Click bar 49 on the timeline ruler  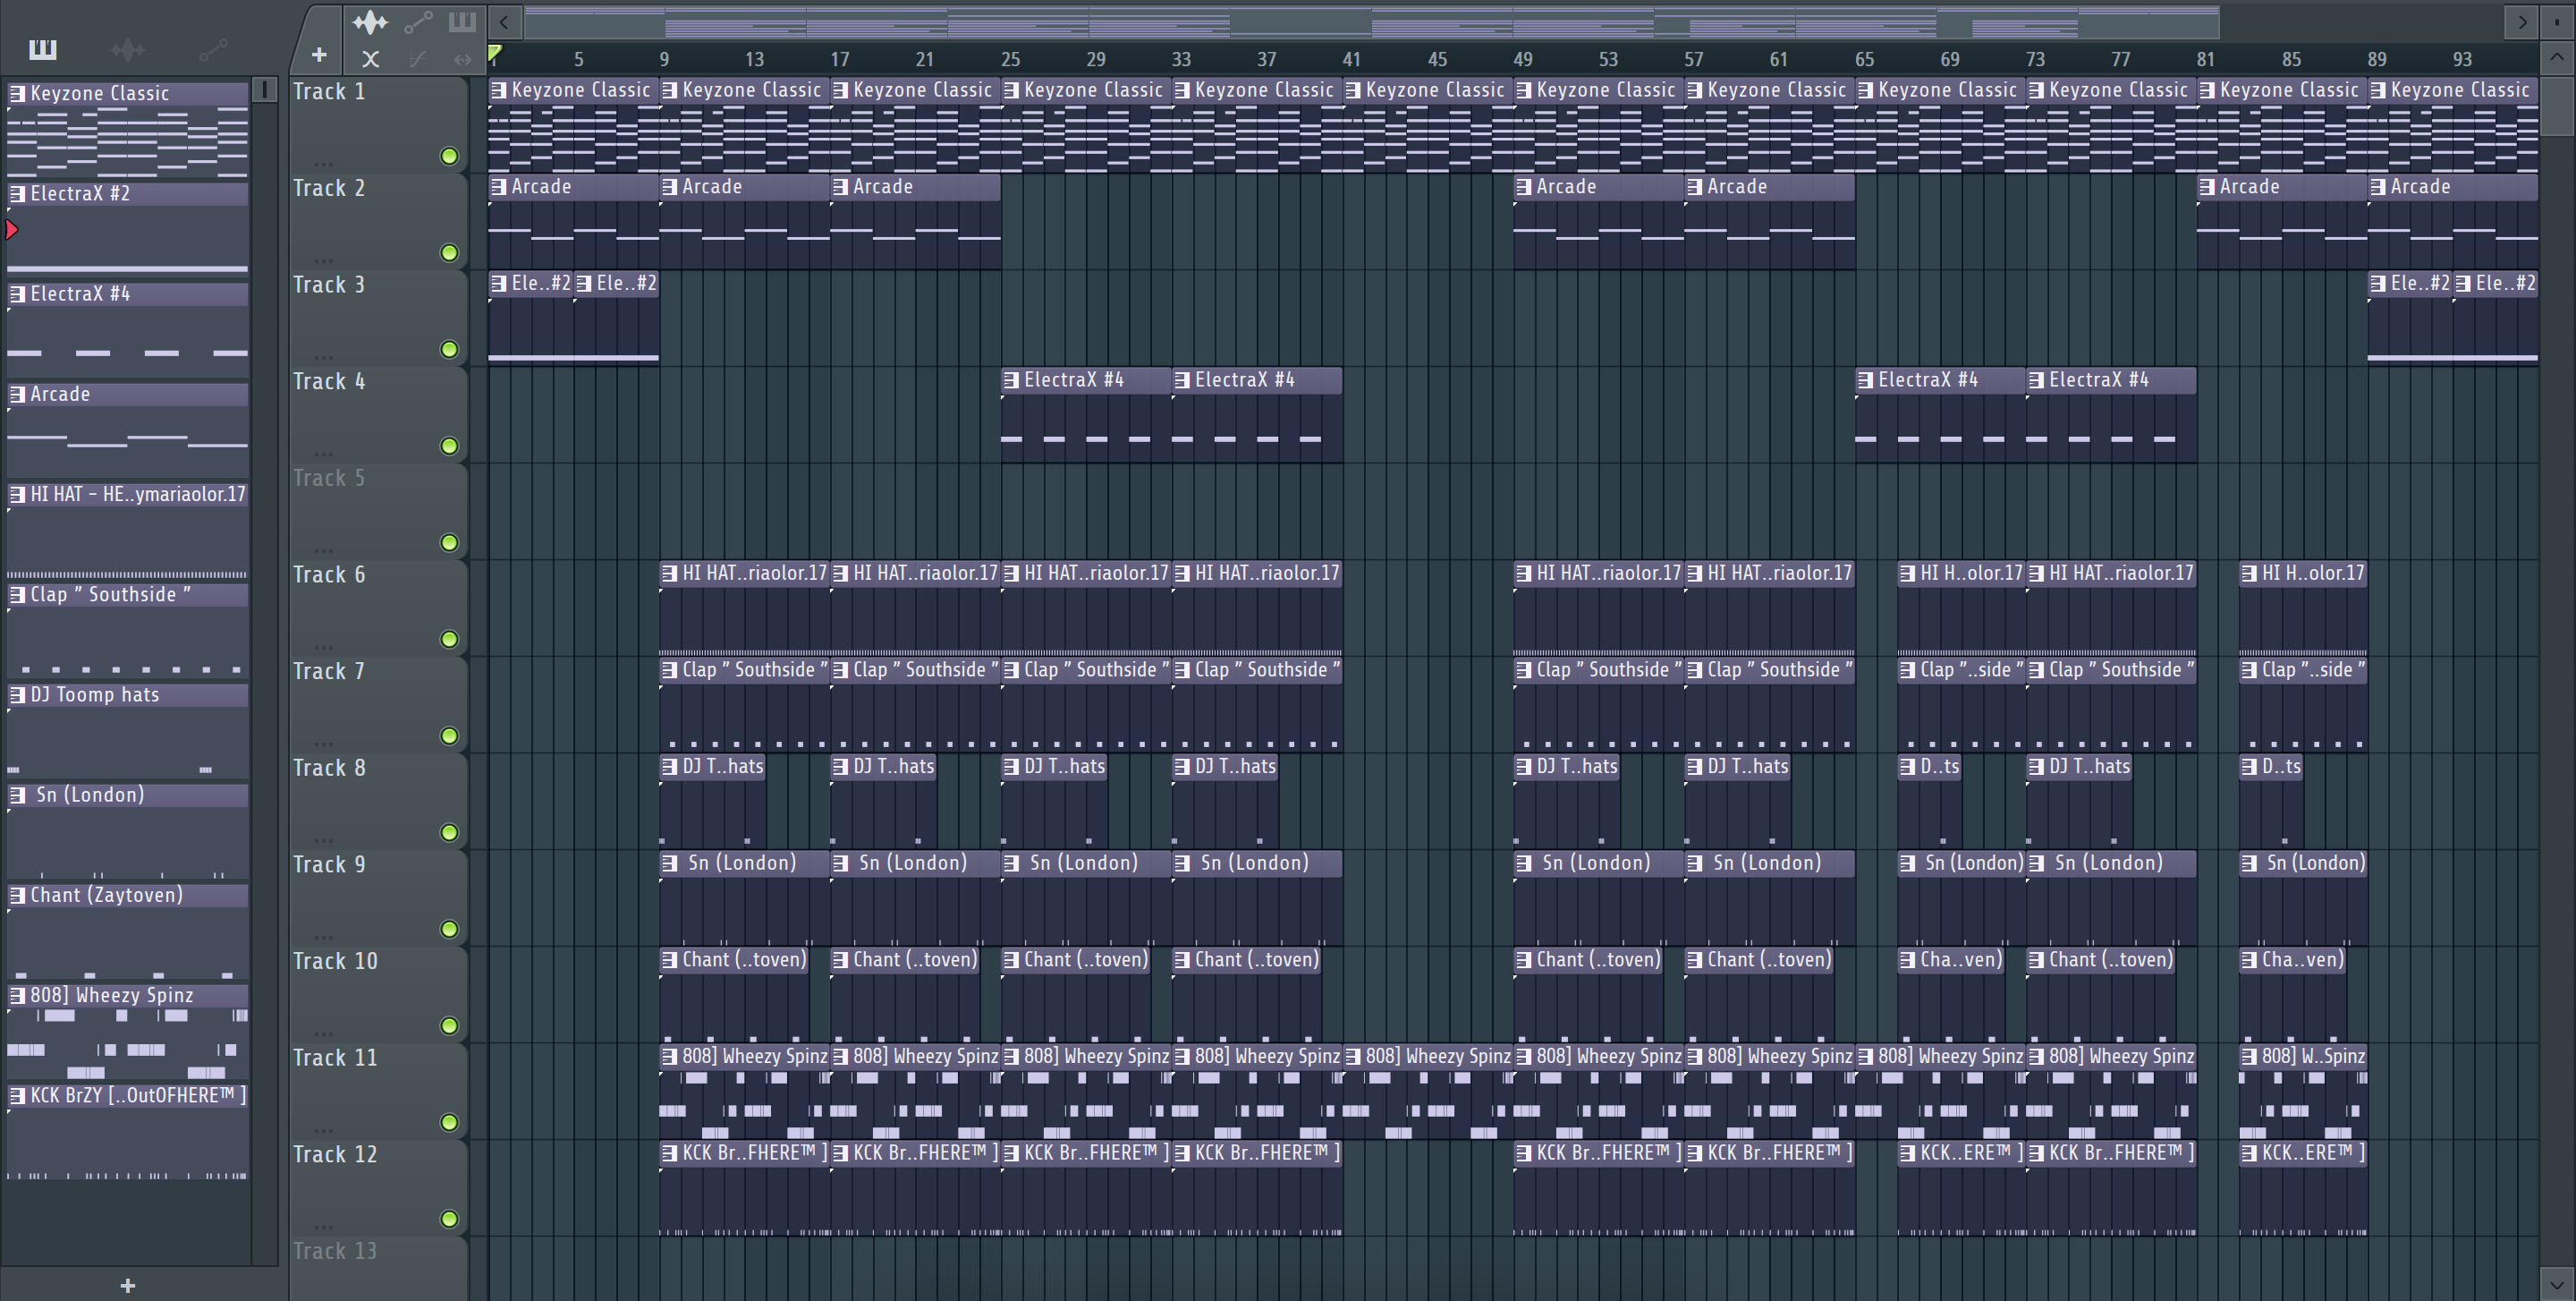coord(1523,59)
